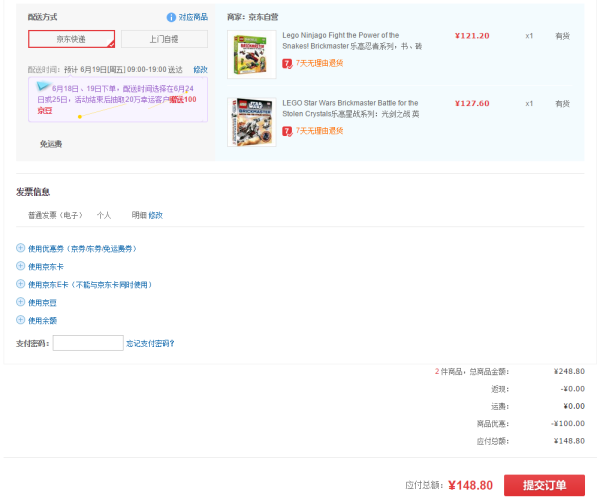Viewport: 600px width, 501px height.
Task: Click the 免运费 text
Action: (x=51, y=144)
